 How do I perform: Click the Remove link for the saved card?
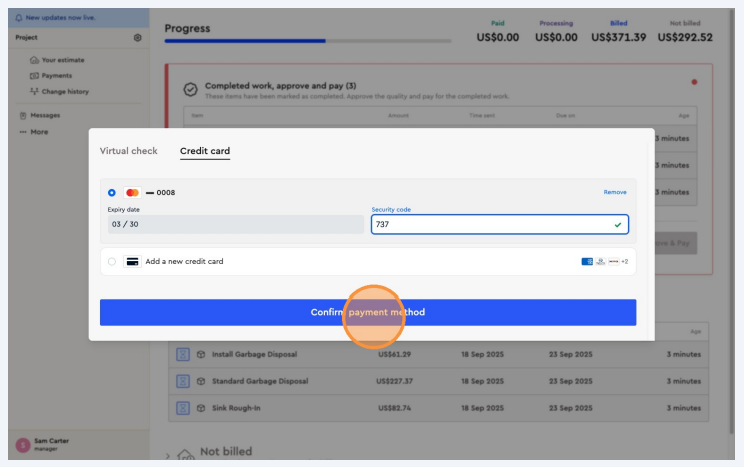[x=615, y=192]
